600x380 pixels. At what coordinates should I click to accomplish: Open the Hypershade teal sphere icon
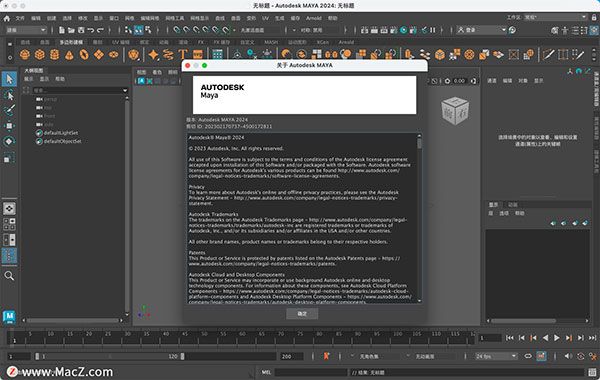[x=403, y=30]
